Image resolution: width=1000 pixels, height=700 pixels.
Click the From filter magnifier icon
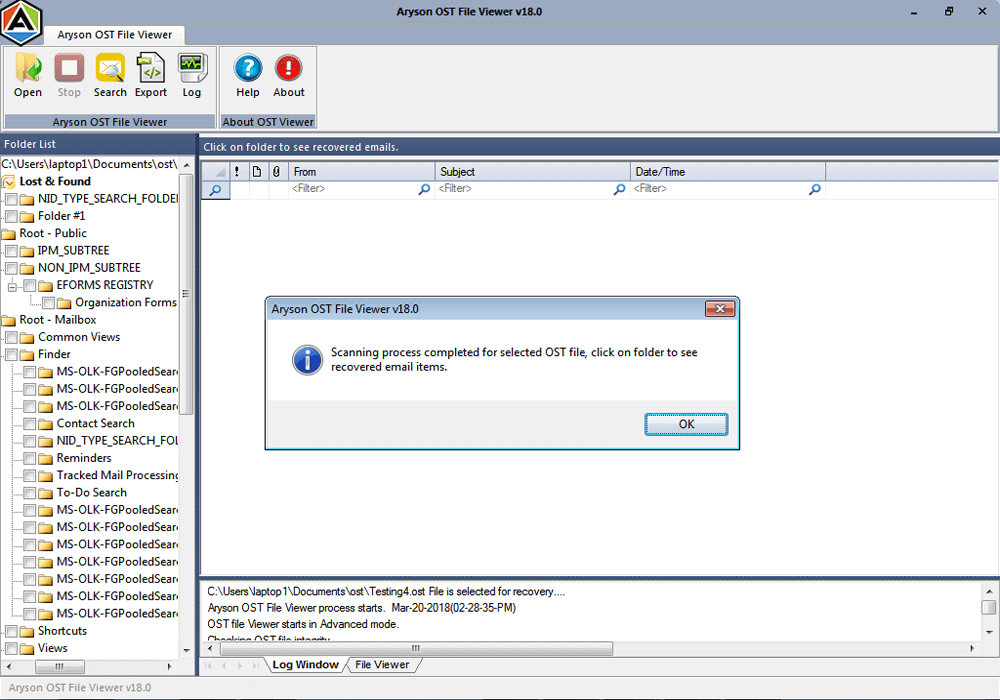click(x=424, y=189)
